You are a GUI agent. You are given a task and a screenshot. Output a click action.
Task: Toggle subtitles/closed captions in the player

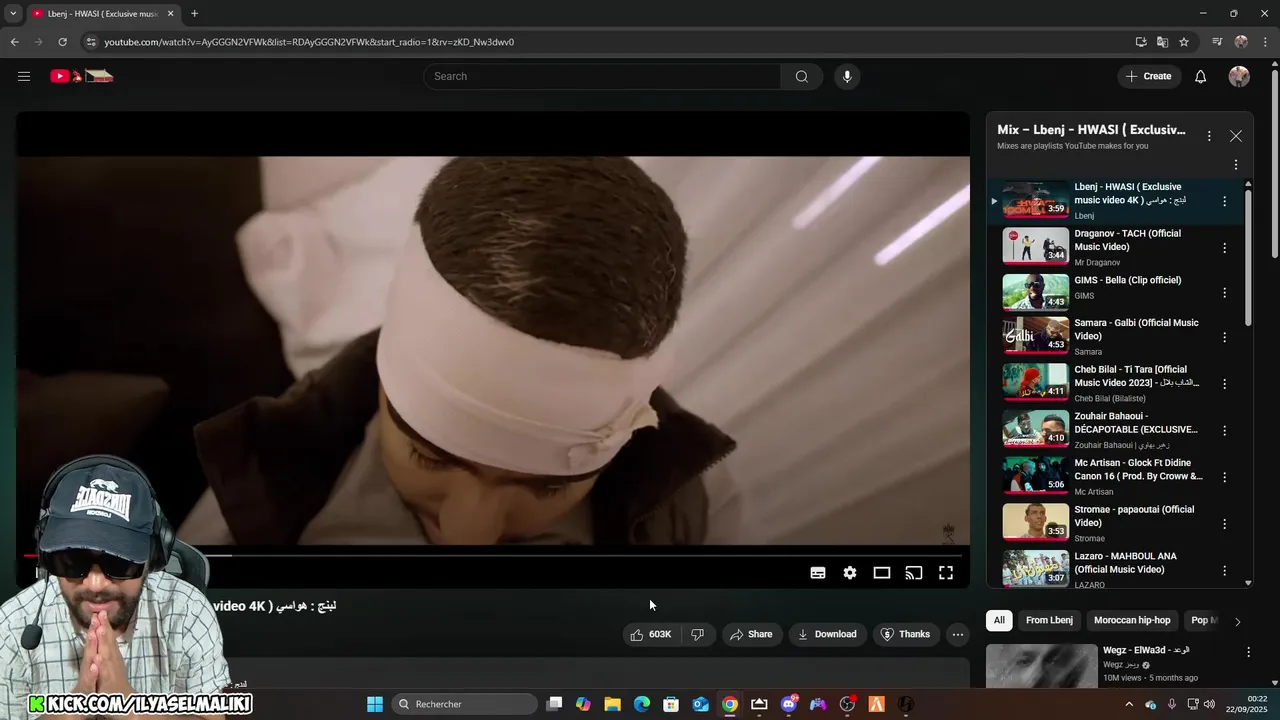pos(817,573)
